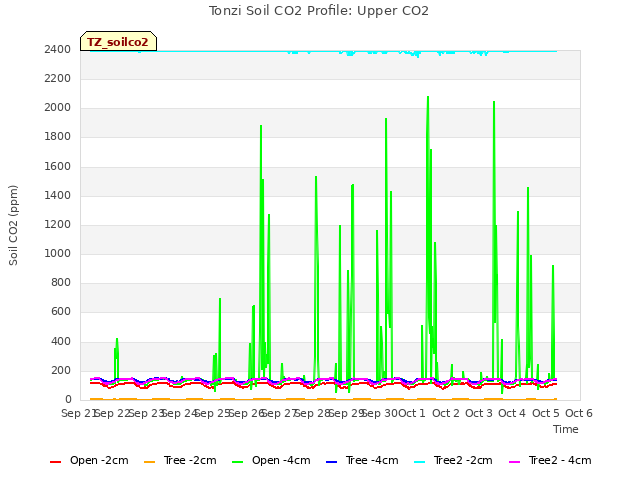Click the 600 y-axis tick label
640x480 pixels.
(x=61, y=312)
